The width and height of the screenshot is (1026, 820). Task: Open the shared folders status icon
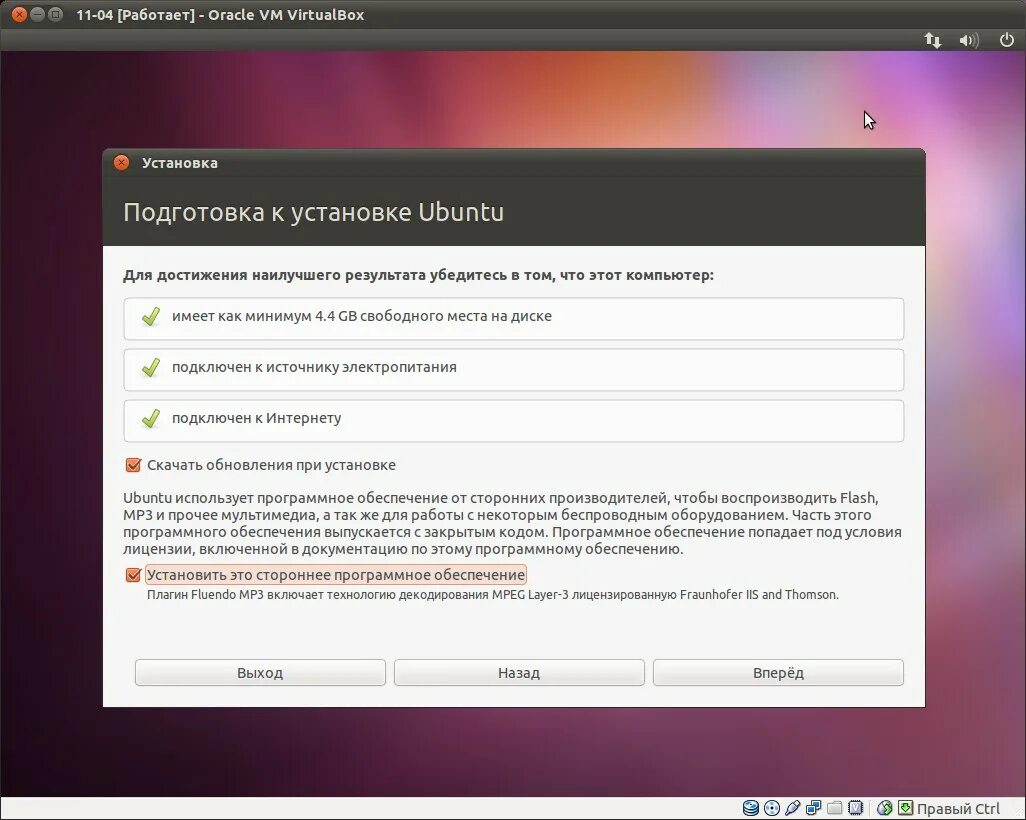pyautogui.click(x=834, y=808)
